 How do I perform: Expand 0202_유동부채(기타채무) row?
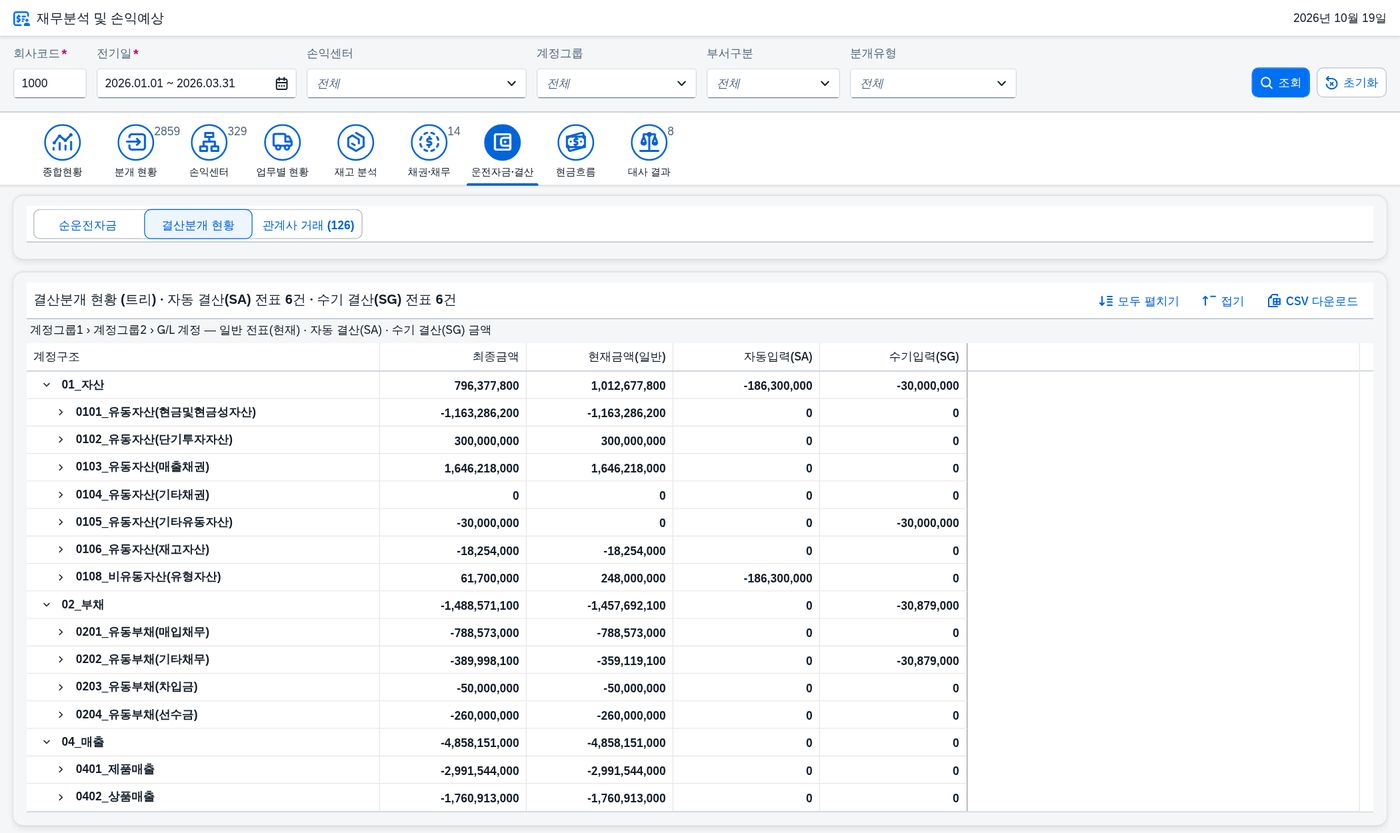click(x=60, y=660)
